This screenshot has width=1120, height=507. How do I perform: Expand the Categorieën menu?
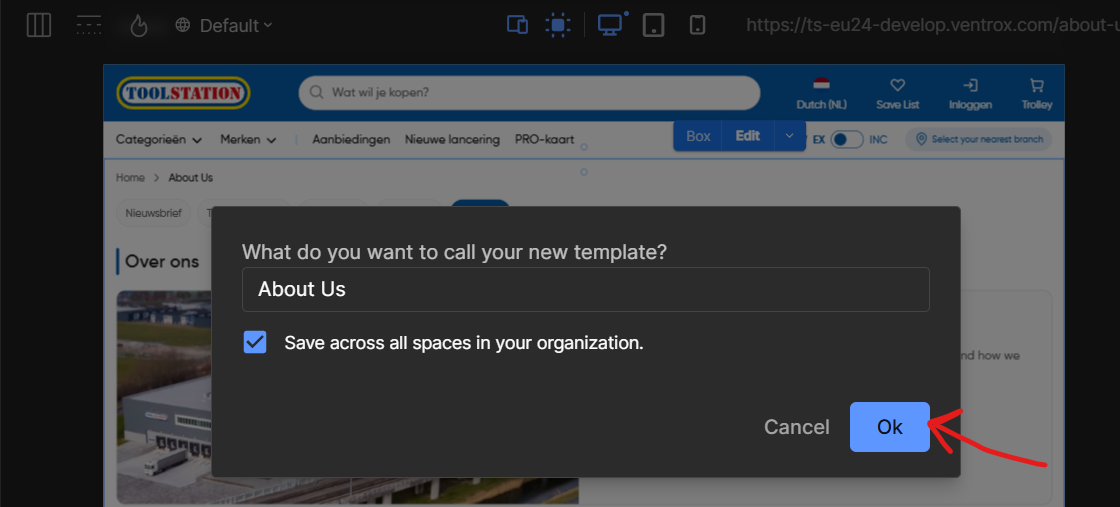[x=159, y=140]
